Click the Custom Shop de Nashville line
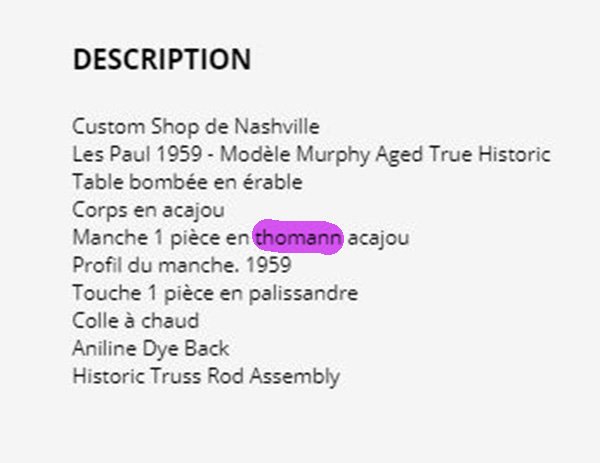The image size is (600, 463). (x=196, y=126)
